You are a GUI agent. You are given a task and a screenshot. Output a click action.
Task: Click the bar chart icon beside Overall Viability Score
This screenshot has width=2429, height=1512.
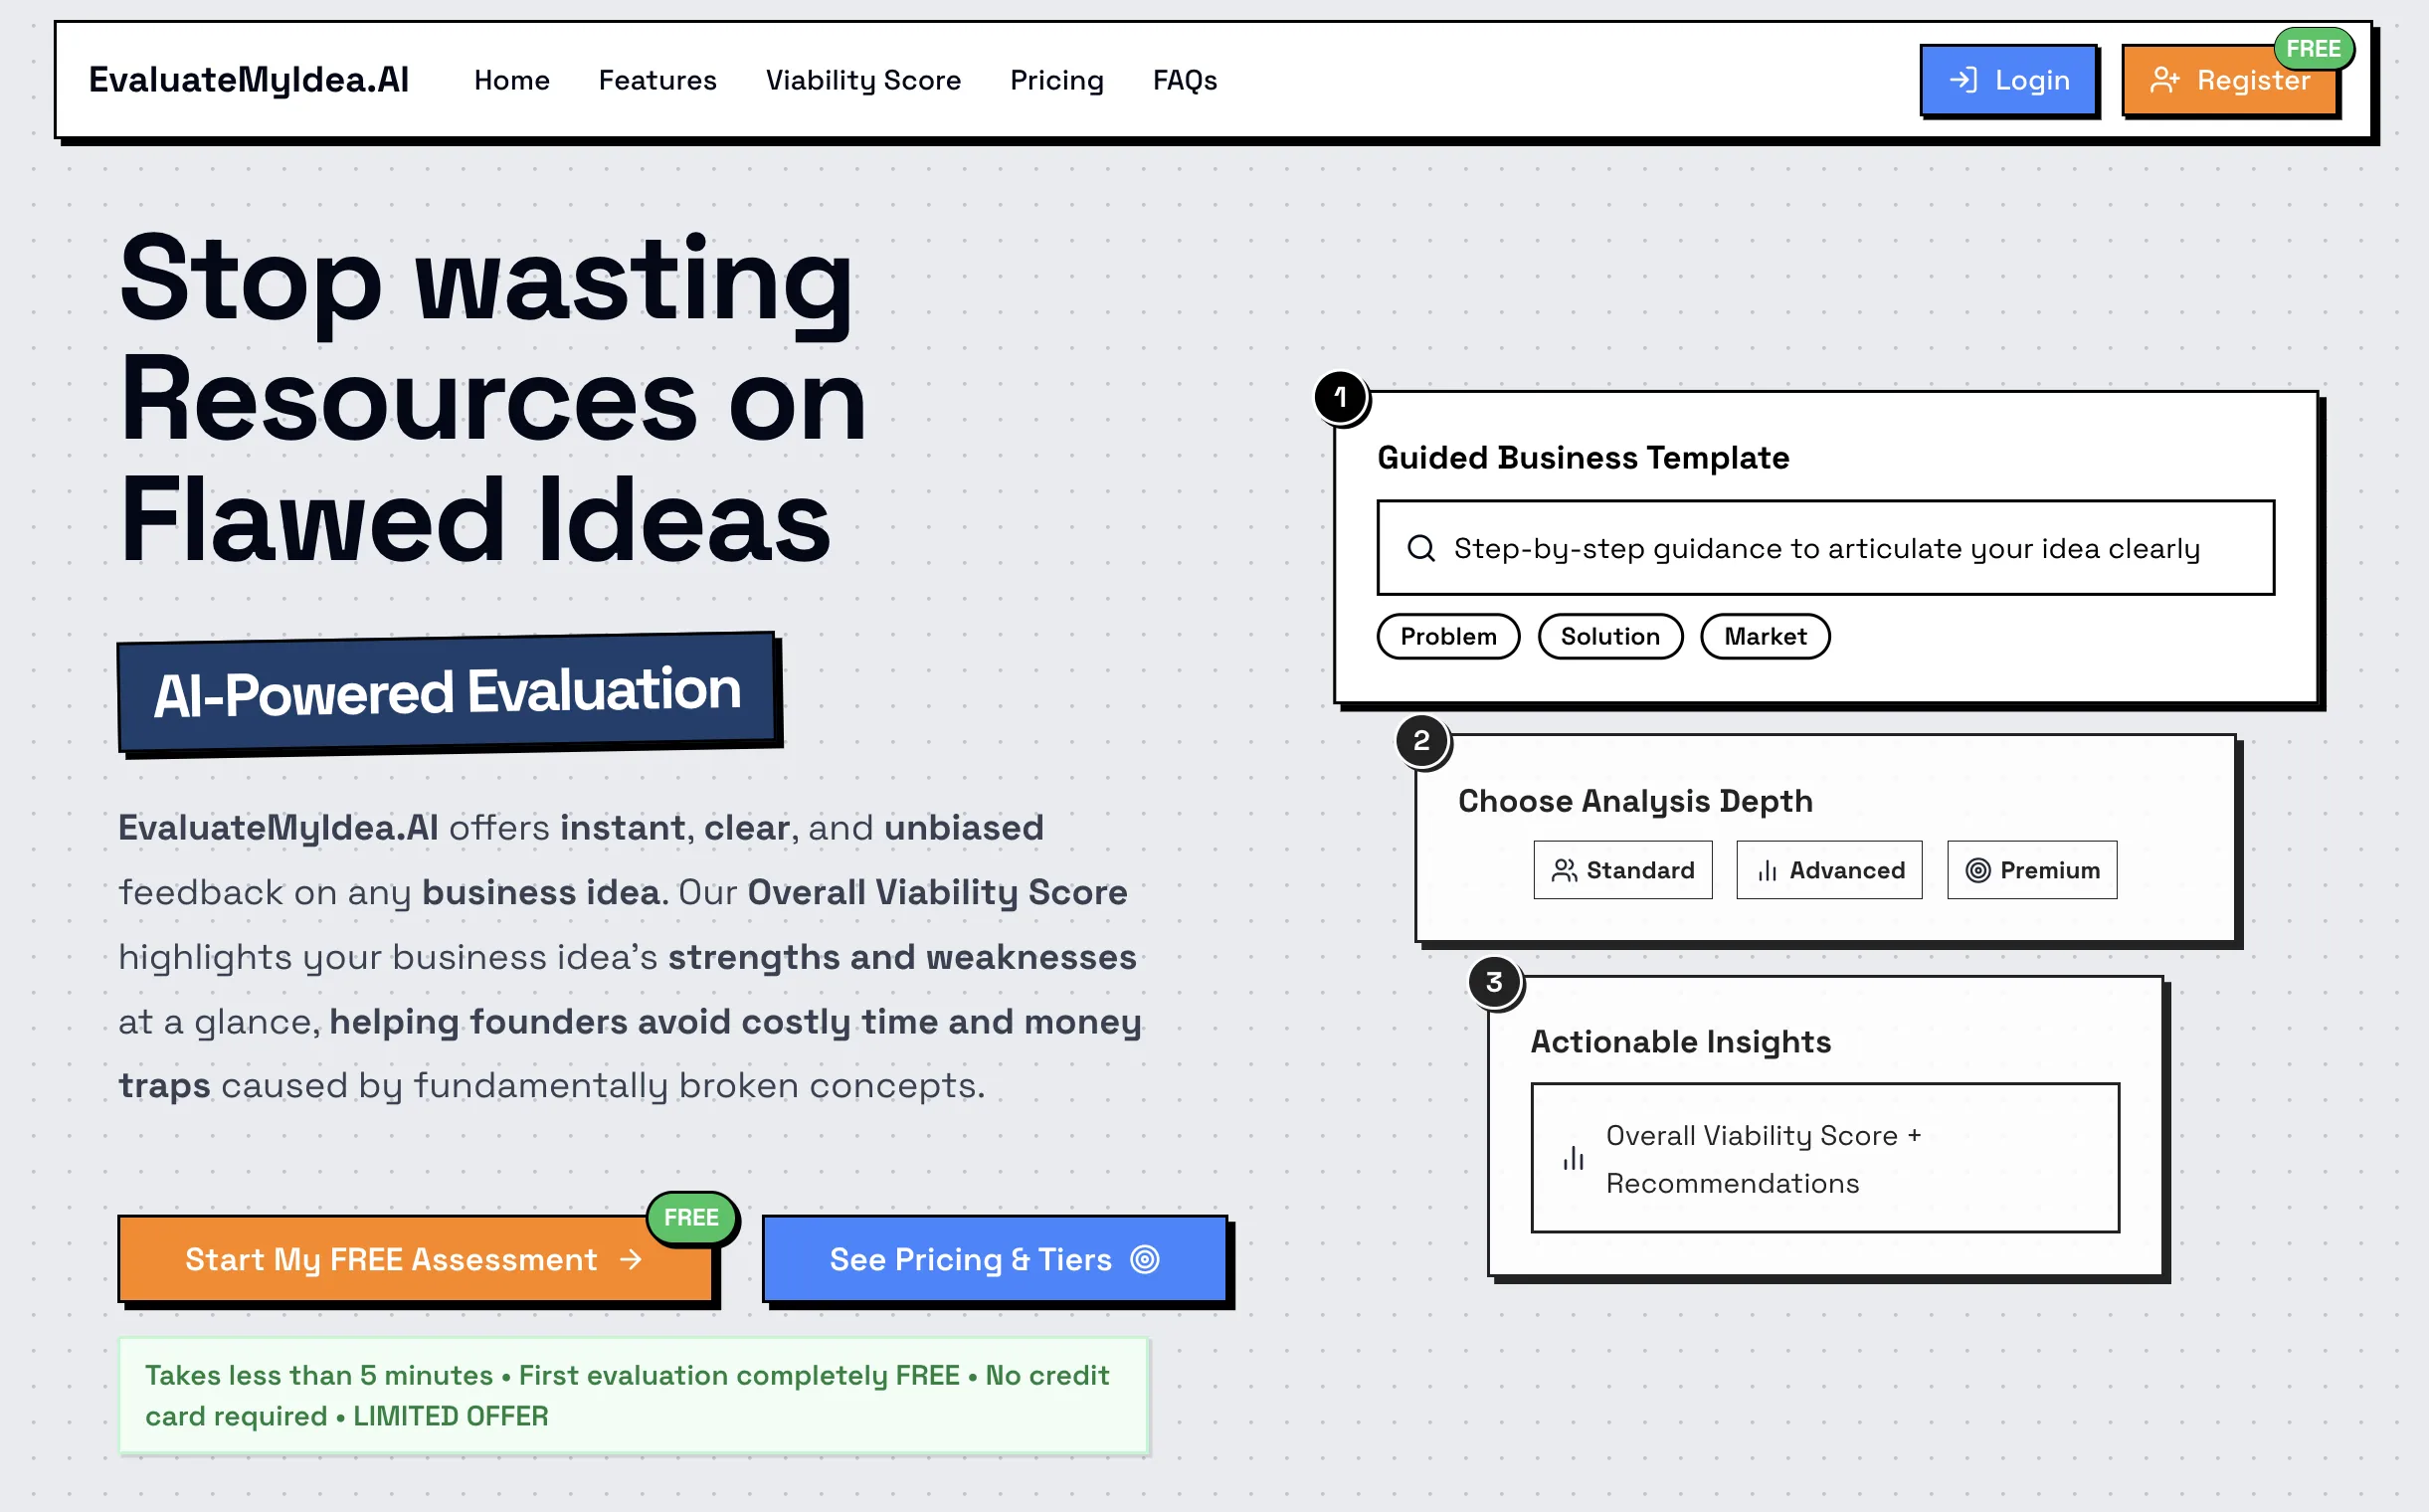(x=1573, y=1158)
